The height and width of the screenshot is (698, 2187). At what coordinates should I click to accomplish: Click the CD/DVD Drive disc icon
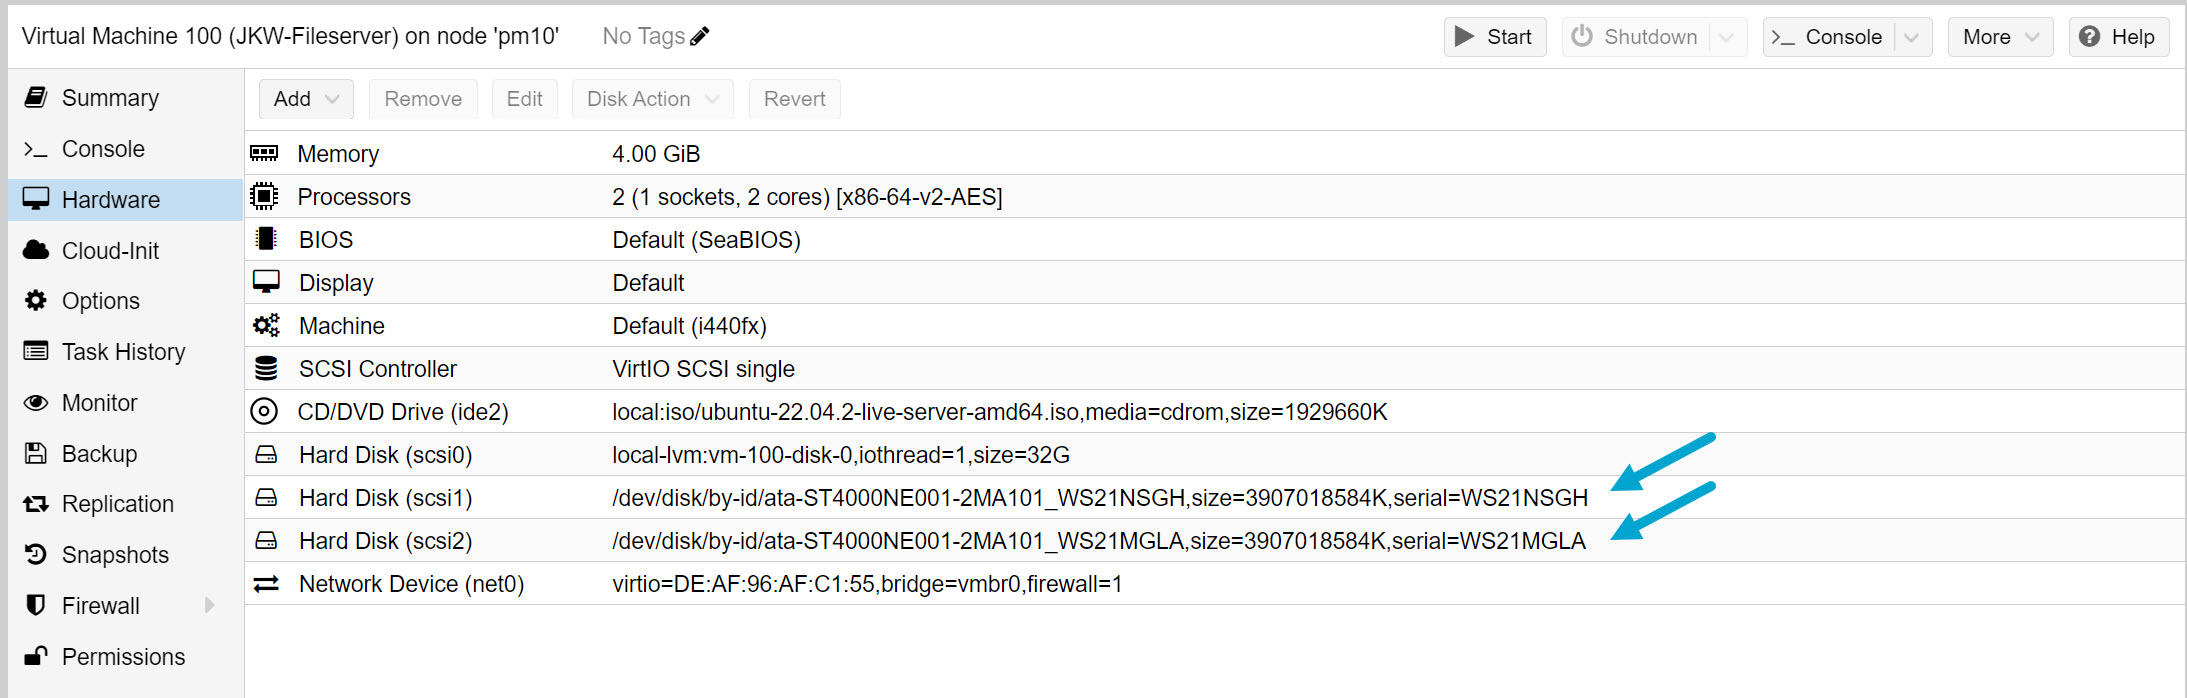(x=265, y=411)
